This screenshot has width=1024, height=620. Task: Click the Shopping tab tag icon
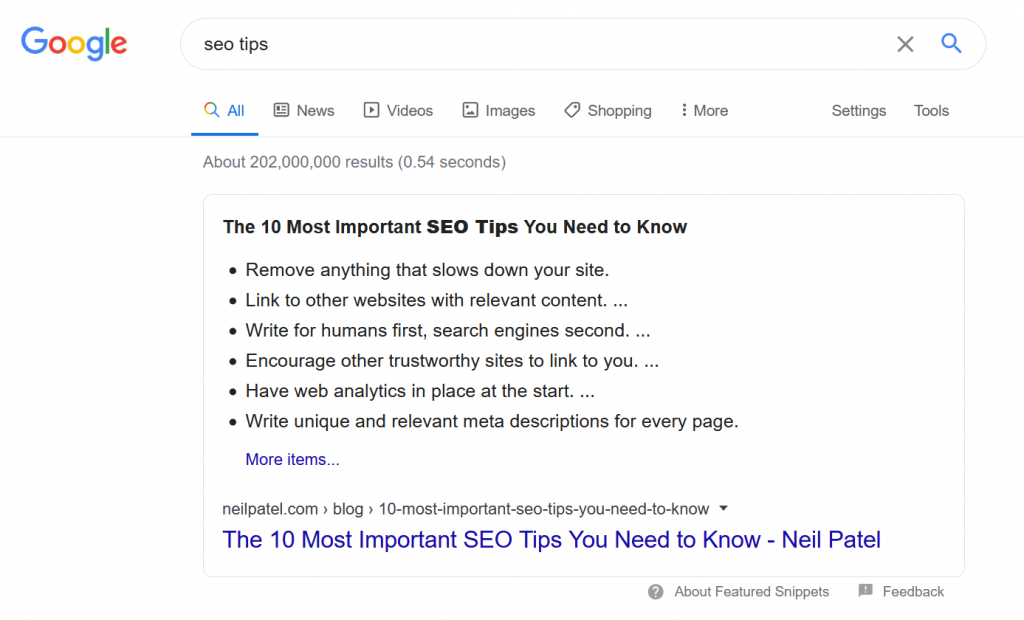(572, 110)
